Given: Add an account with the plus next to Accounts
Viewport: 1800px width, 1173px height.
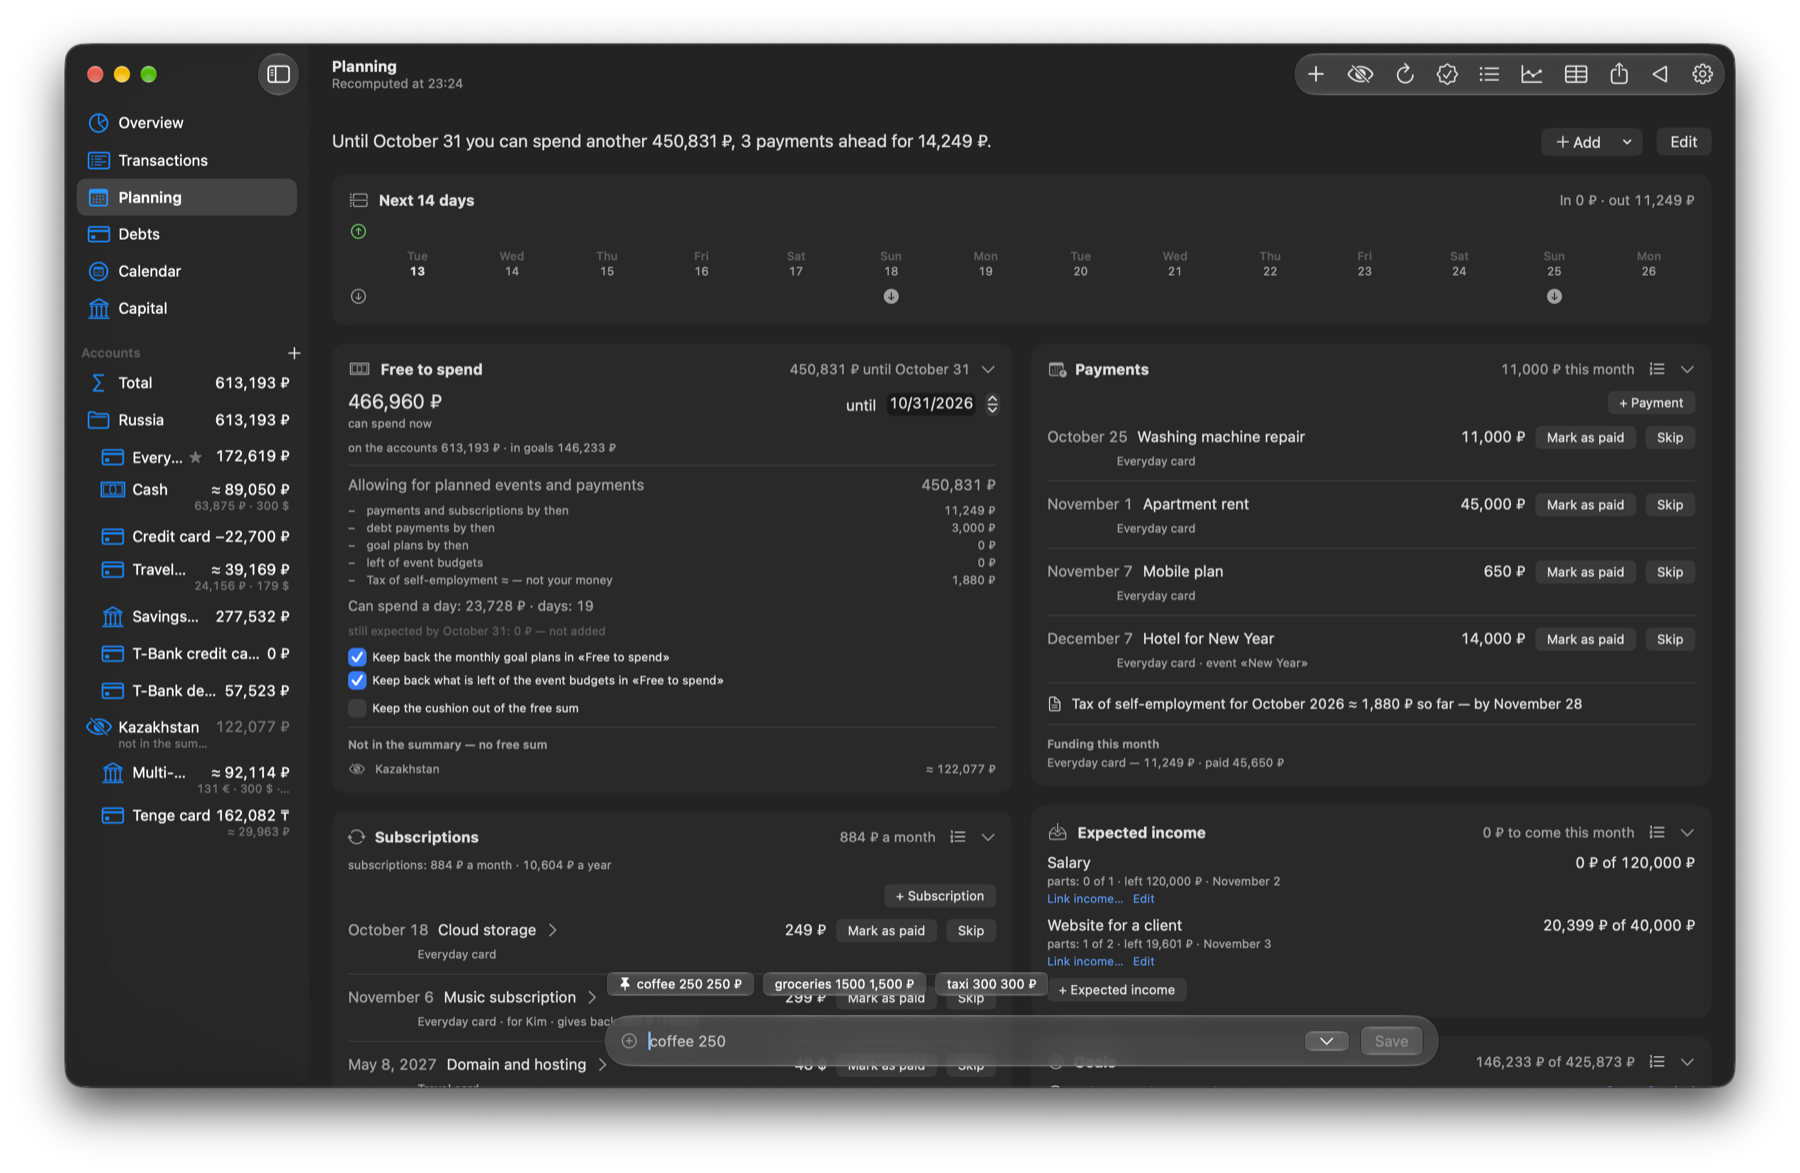Looking at the screenshot, I should point(294,353).
